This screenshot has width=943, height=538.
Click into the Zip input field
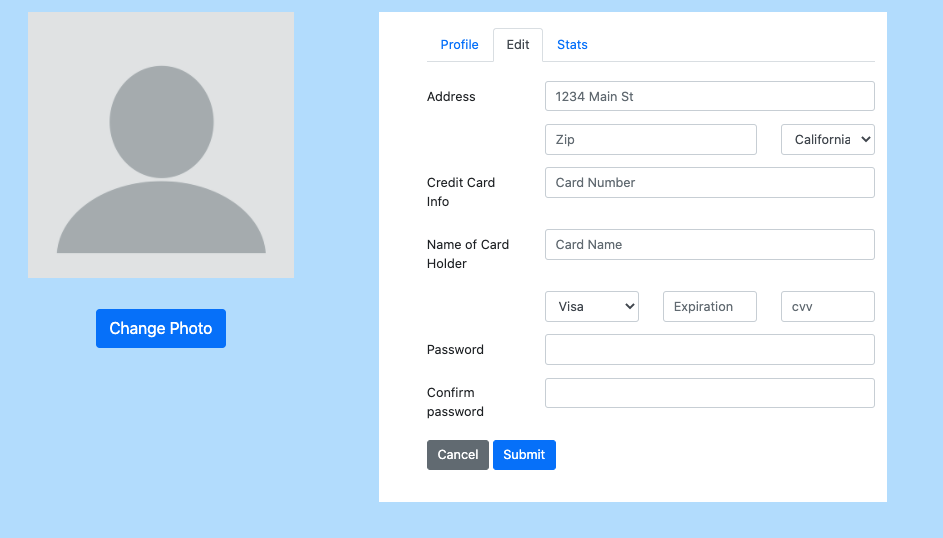click(x=651, y=139)
